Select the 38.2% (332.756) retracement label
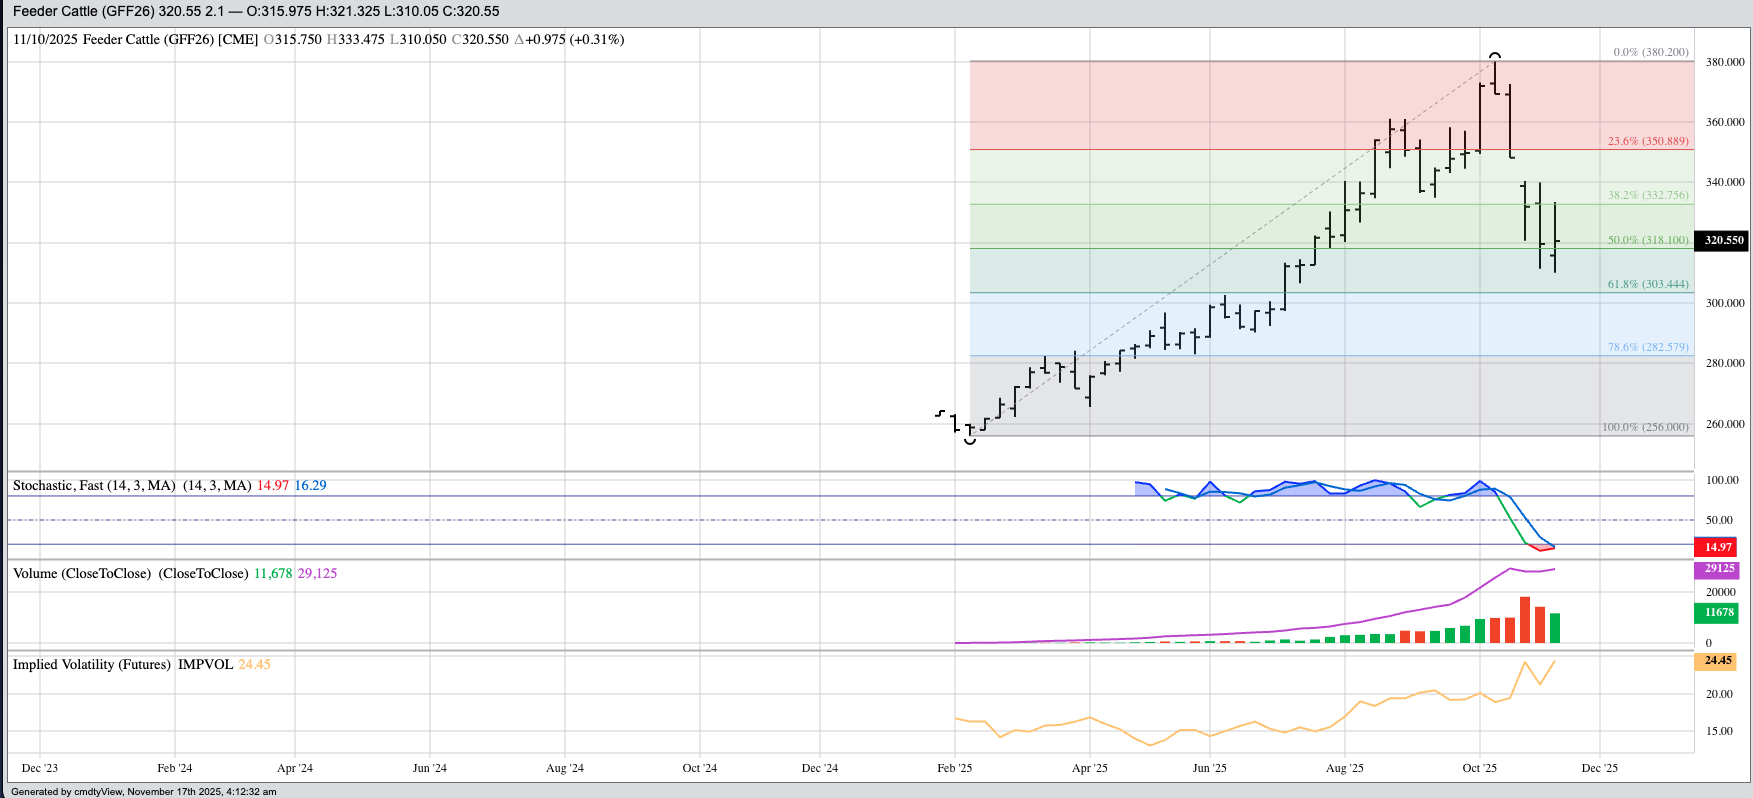This screenshot has height=798, width=1753. 1647,195
